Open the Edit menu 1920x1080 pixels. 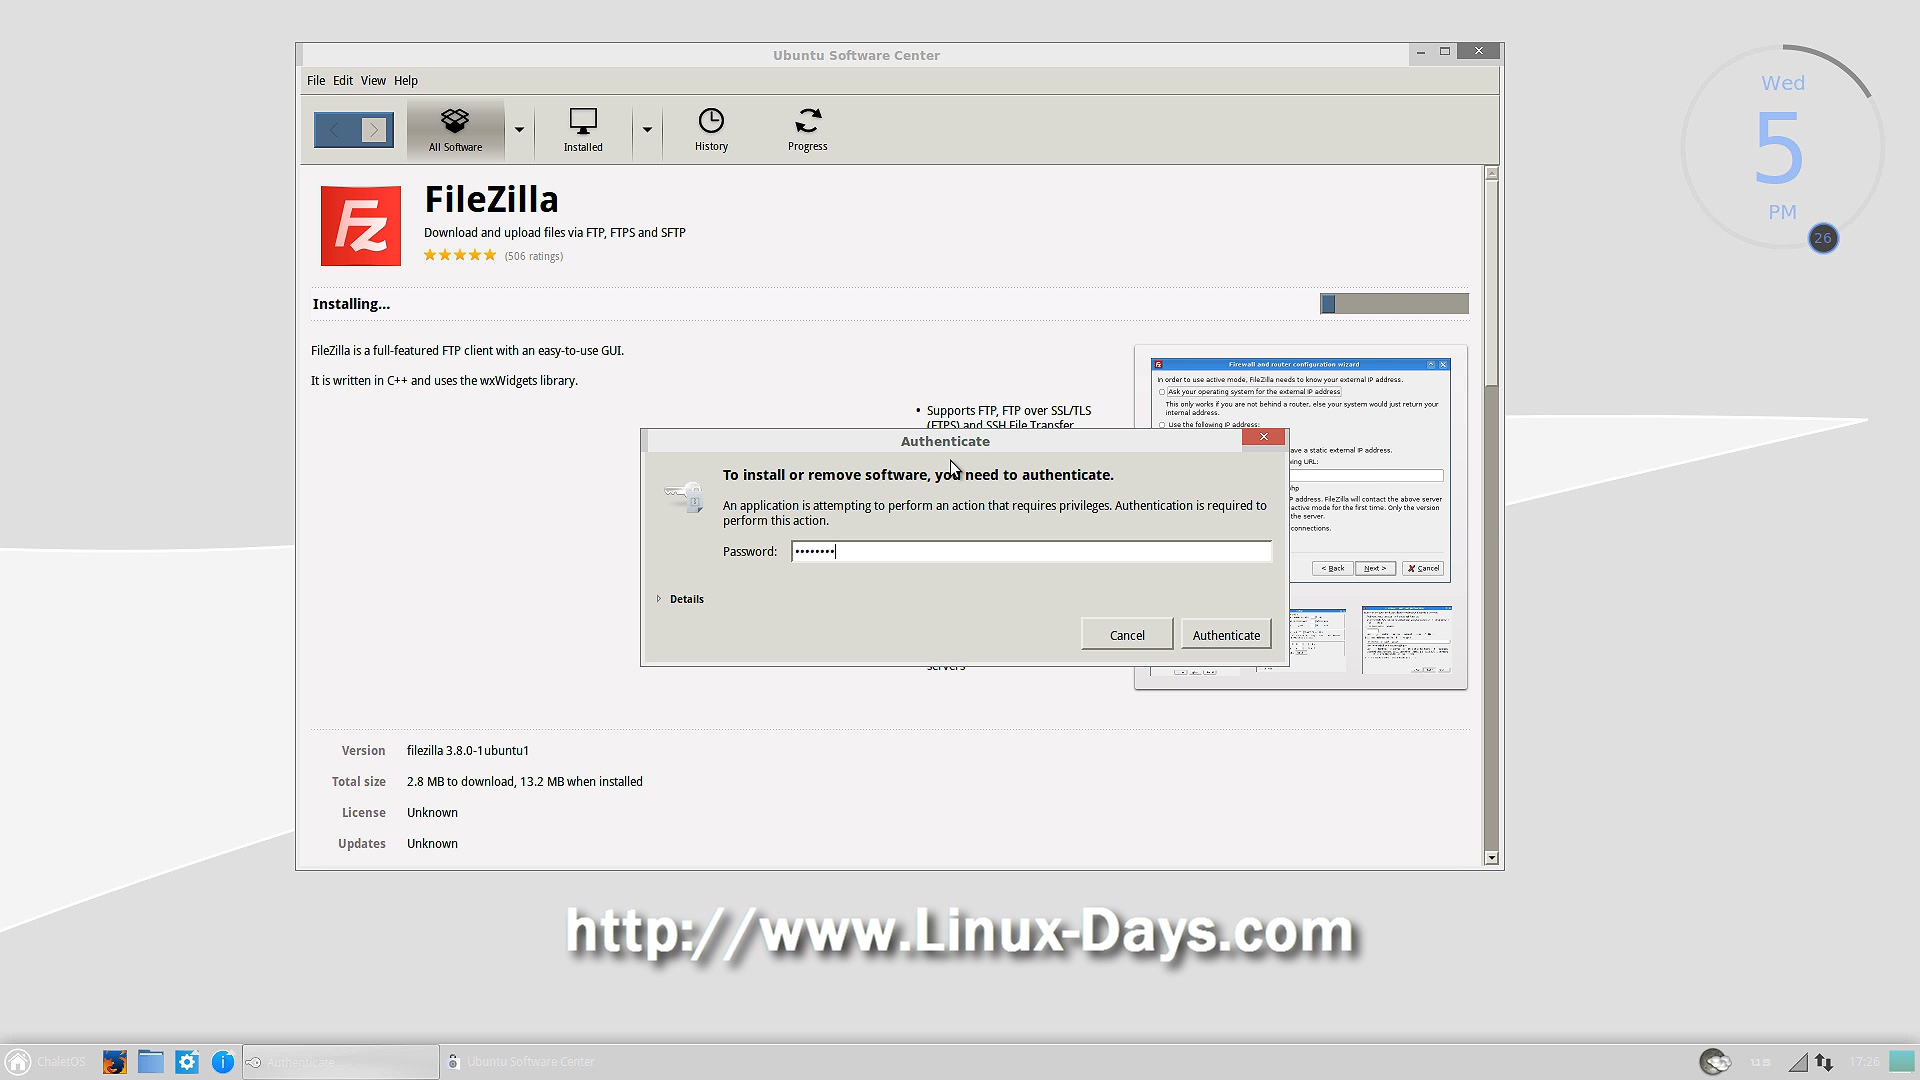pos(343,81)
